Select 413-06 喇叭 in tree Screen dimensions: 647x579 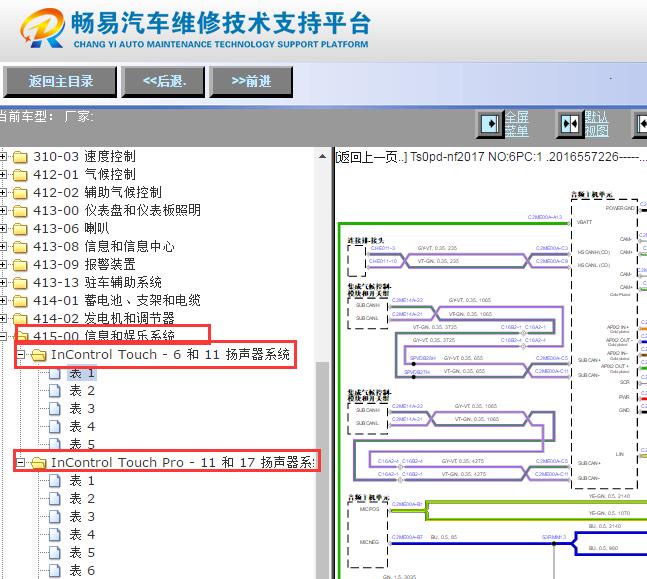pos(71,229)
